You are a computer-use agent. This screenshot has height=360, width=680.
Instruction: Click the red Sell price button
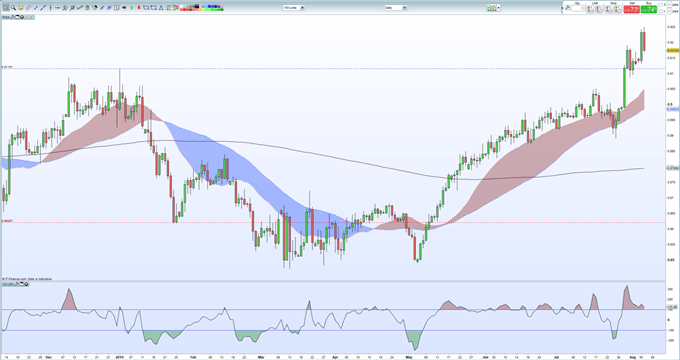click(631, 9)
